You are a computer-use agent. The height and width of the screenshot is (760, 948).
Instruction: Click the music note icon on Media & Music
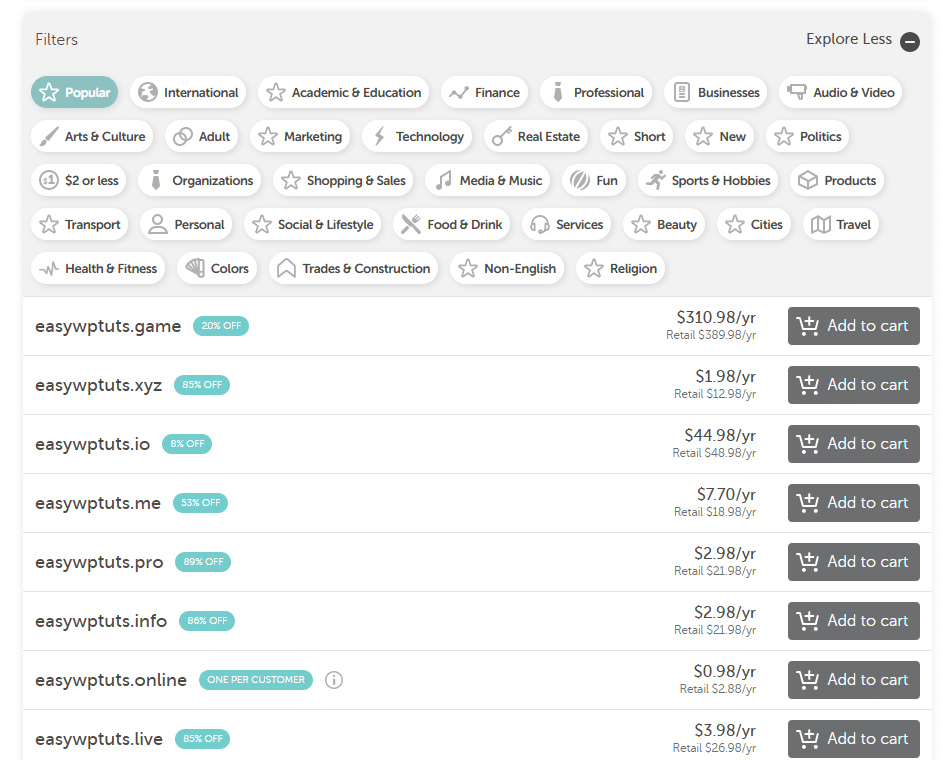click(x=444, y=180)
